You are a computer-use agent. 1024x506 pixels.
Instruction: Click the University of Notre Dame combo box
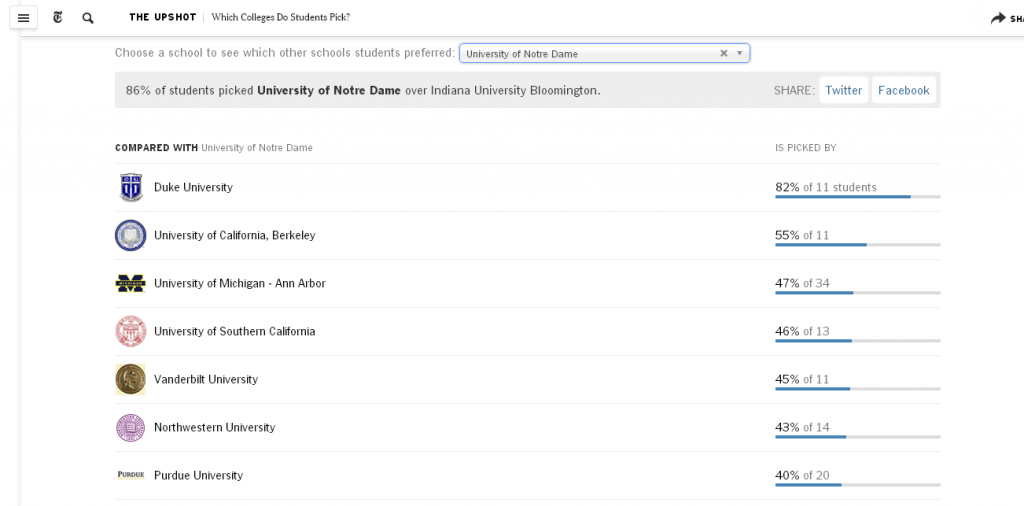(590, 54)
